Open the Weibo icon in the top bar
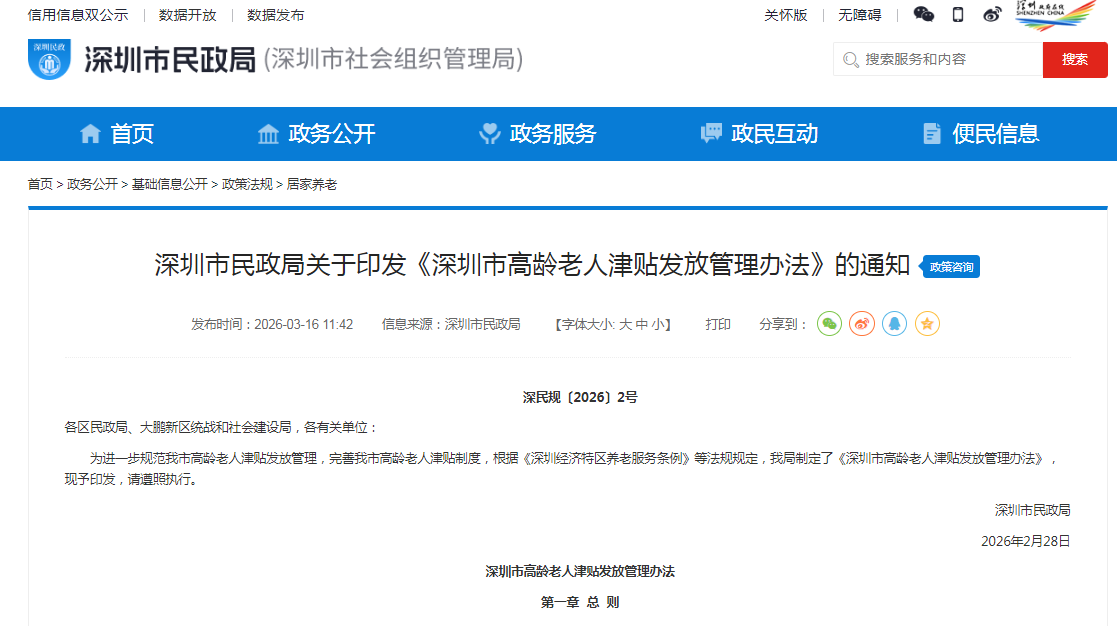This screenshot has height=626, width=1117. (992, 14)
